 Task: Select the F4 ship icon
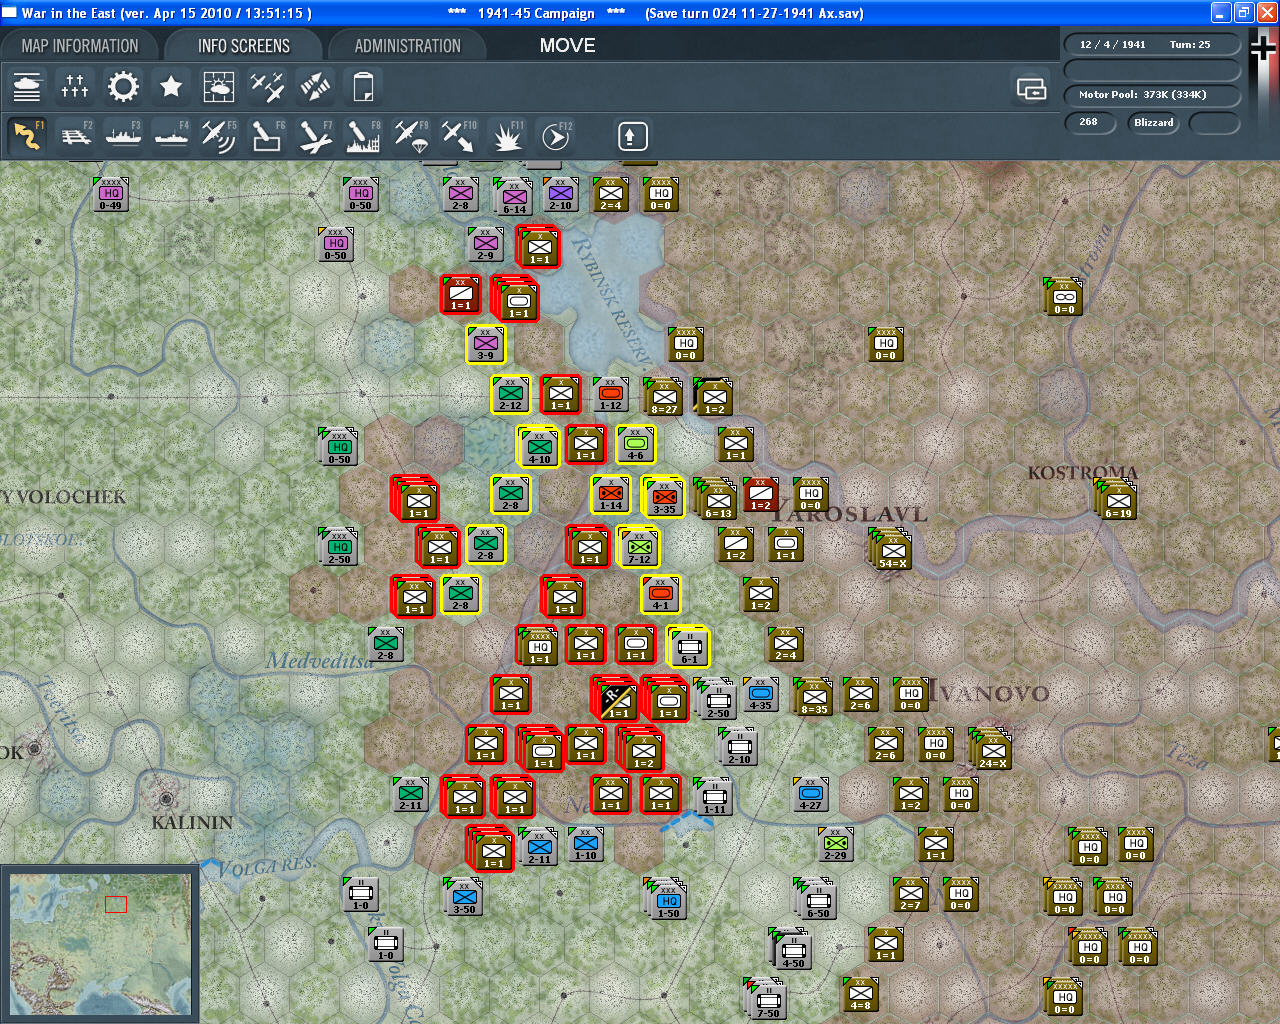coord(171,136)
